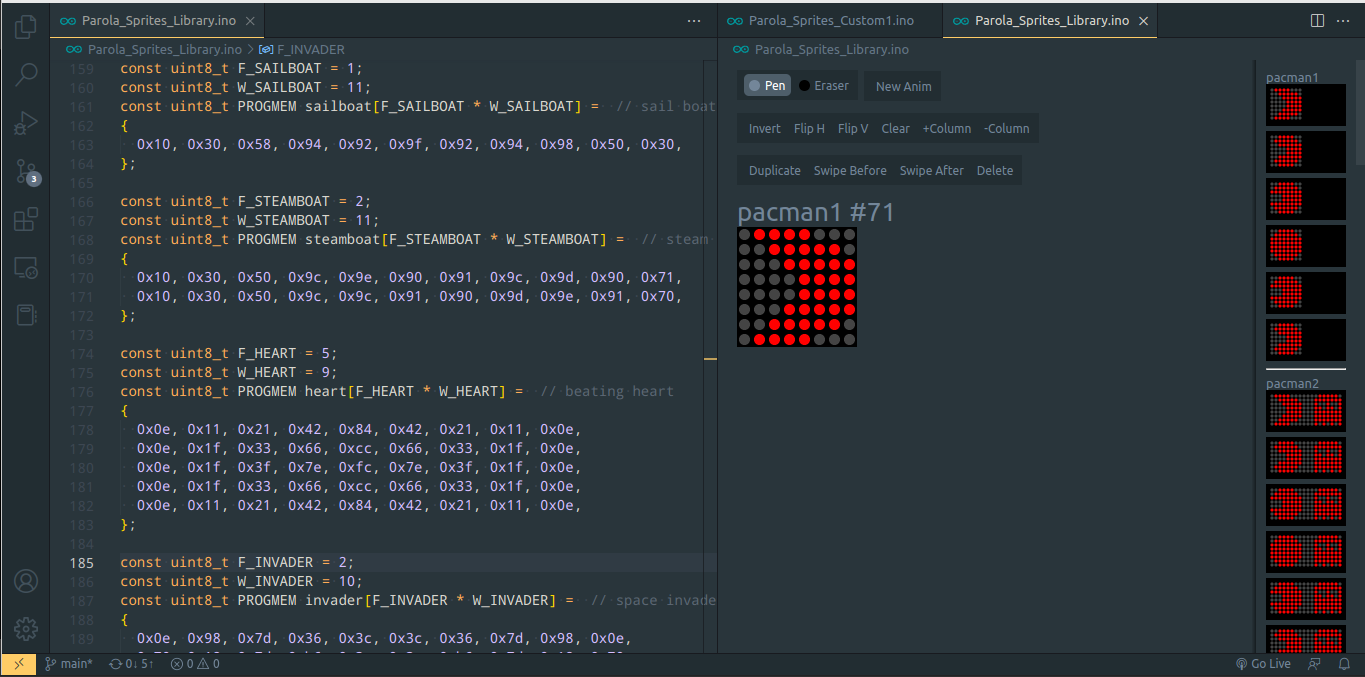Toggle the bottom-right LED of pacman1 grid

point(849,339)
